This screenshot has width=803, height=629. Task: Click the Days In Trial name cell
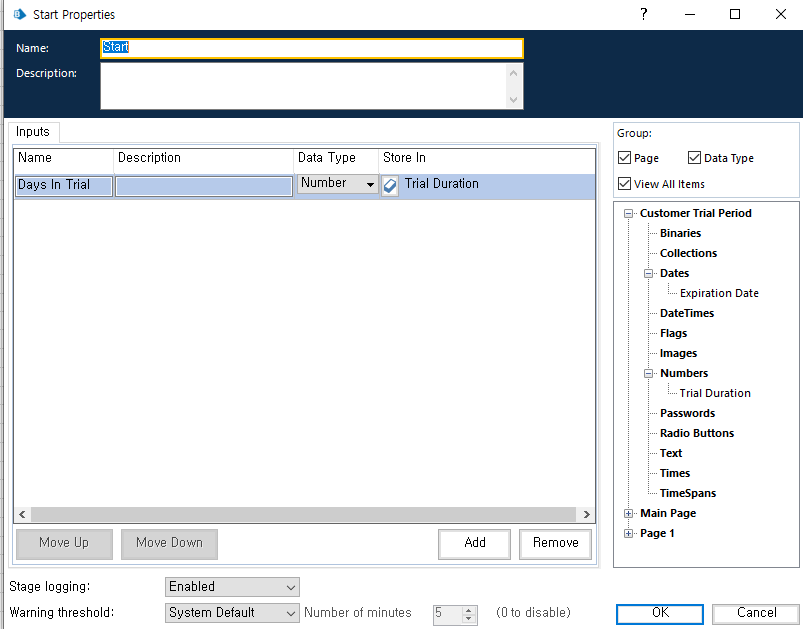pos(64,185)
